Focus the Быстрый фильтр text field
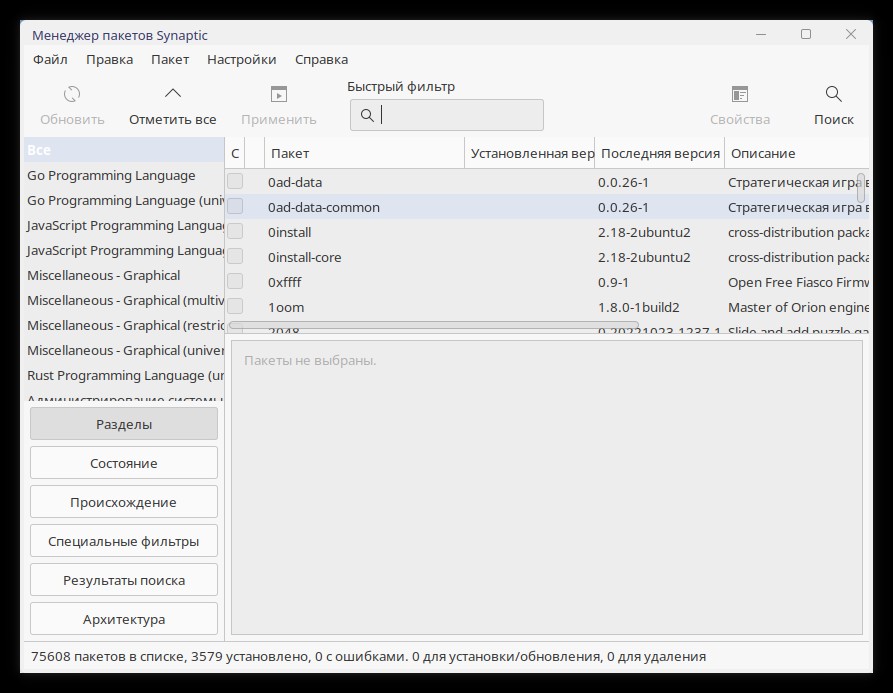Viewport: 893px width, 693px height. [446, 116]
